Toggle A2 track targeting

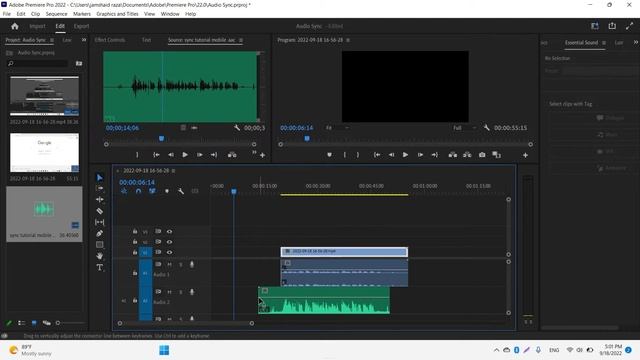145,301
